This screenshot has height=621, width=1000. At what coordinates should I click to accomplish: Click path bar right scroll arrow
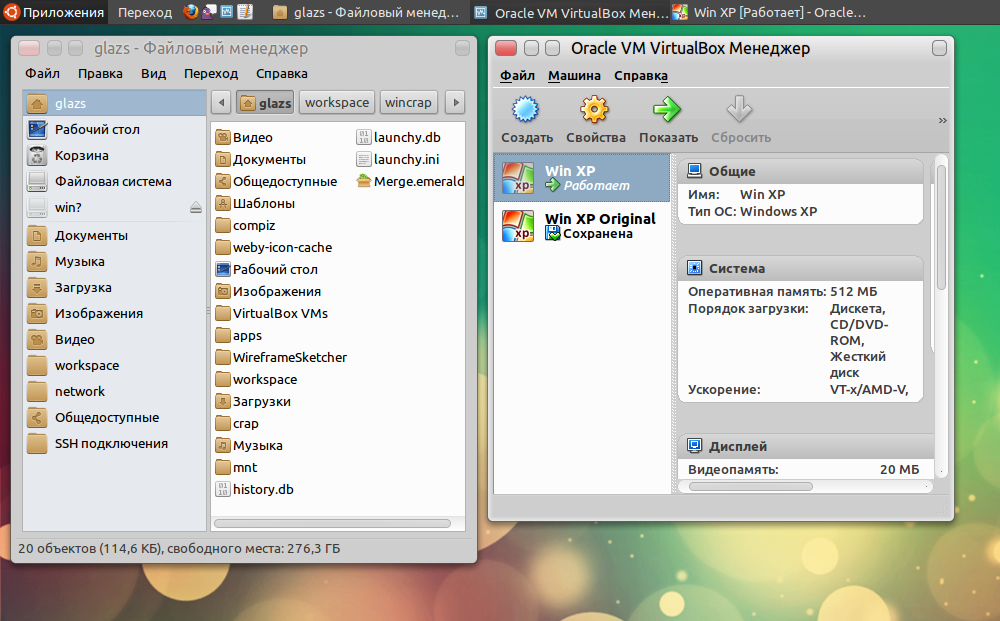pos(455,103)
